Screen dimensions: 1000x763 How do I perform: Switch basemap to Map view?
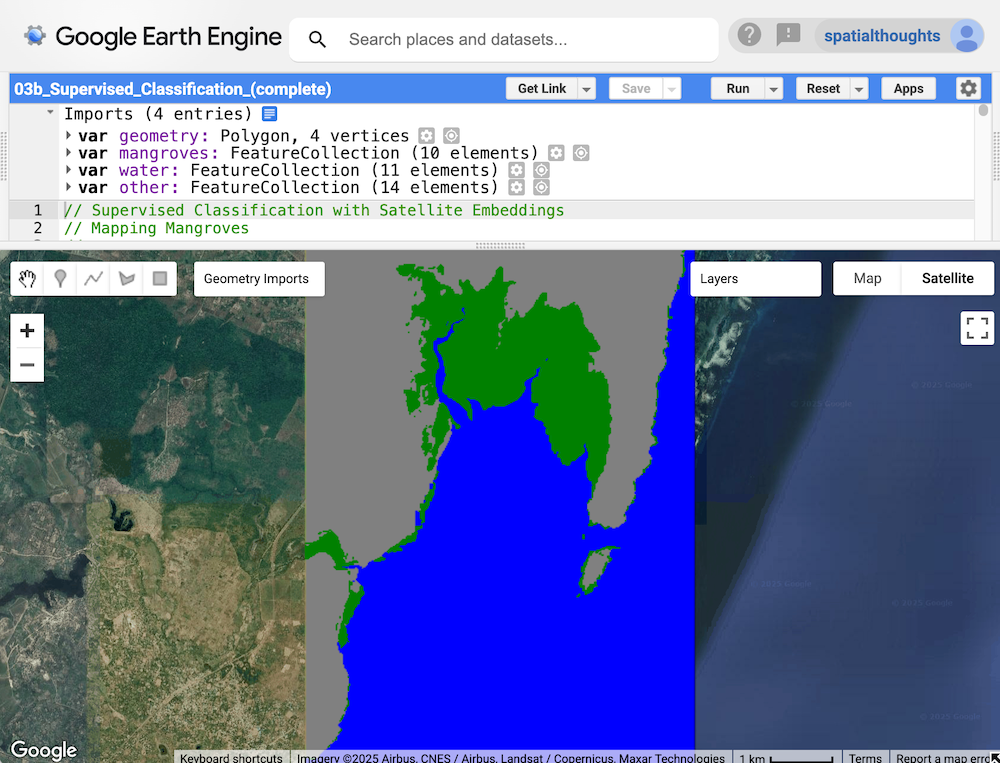point(867,279)
